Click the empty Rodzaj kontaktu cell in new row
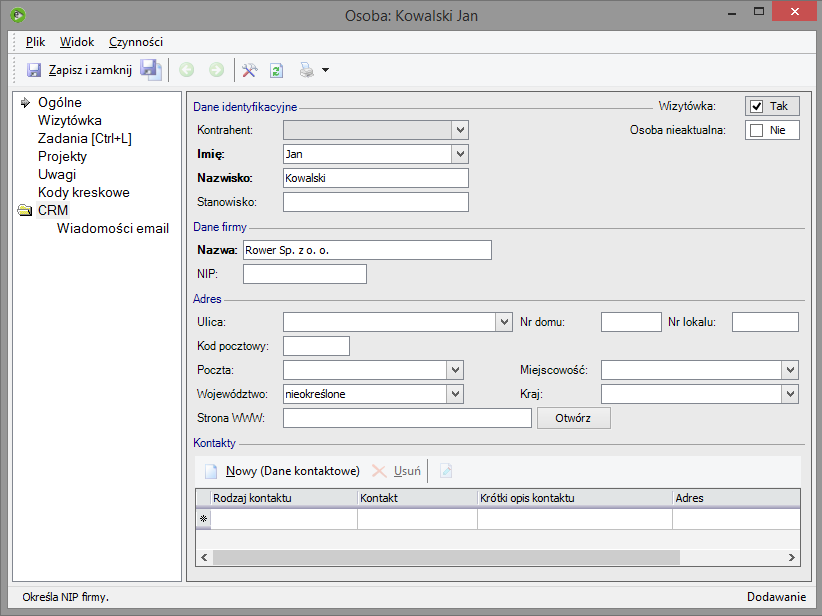The image size is (822, 616). coord(284,519)
